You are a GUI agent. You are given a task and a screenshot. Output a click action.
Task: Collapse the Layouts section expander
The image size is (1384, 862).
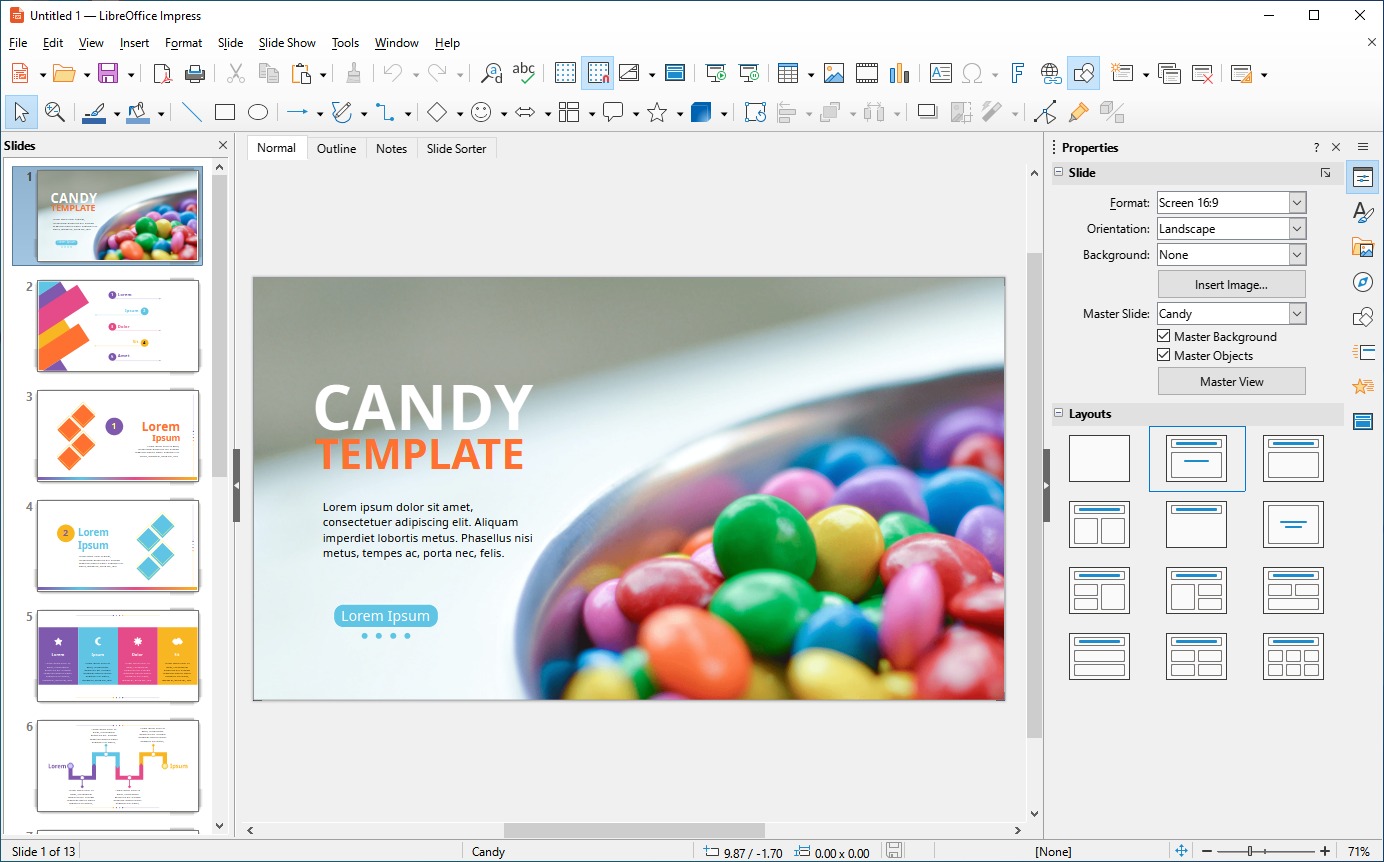tap(1059, 414)
